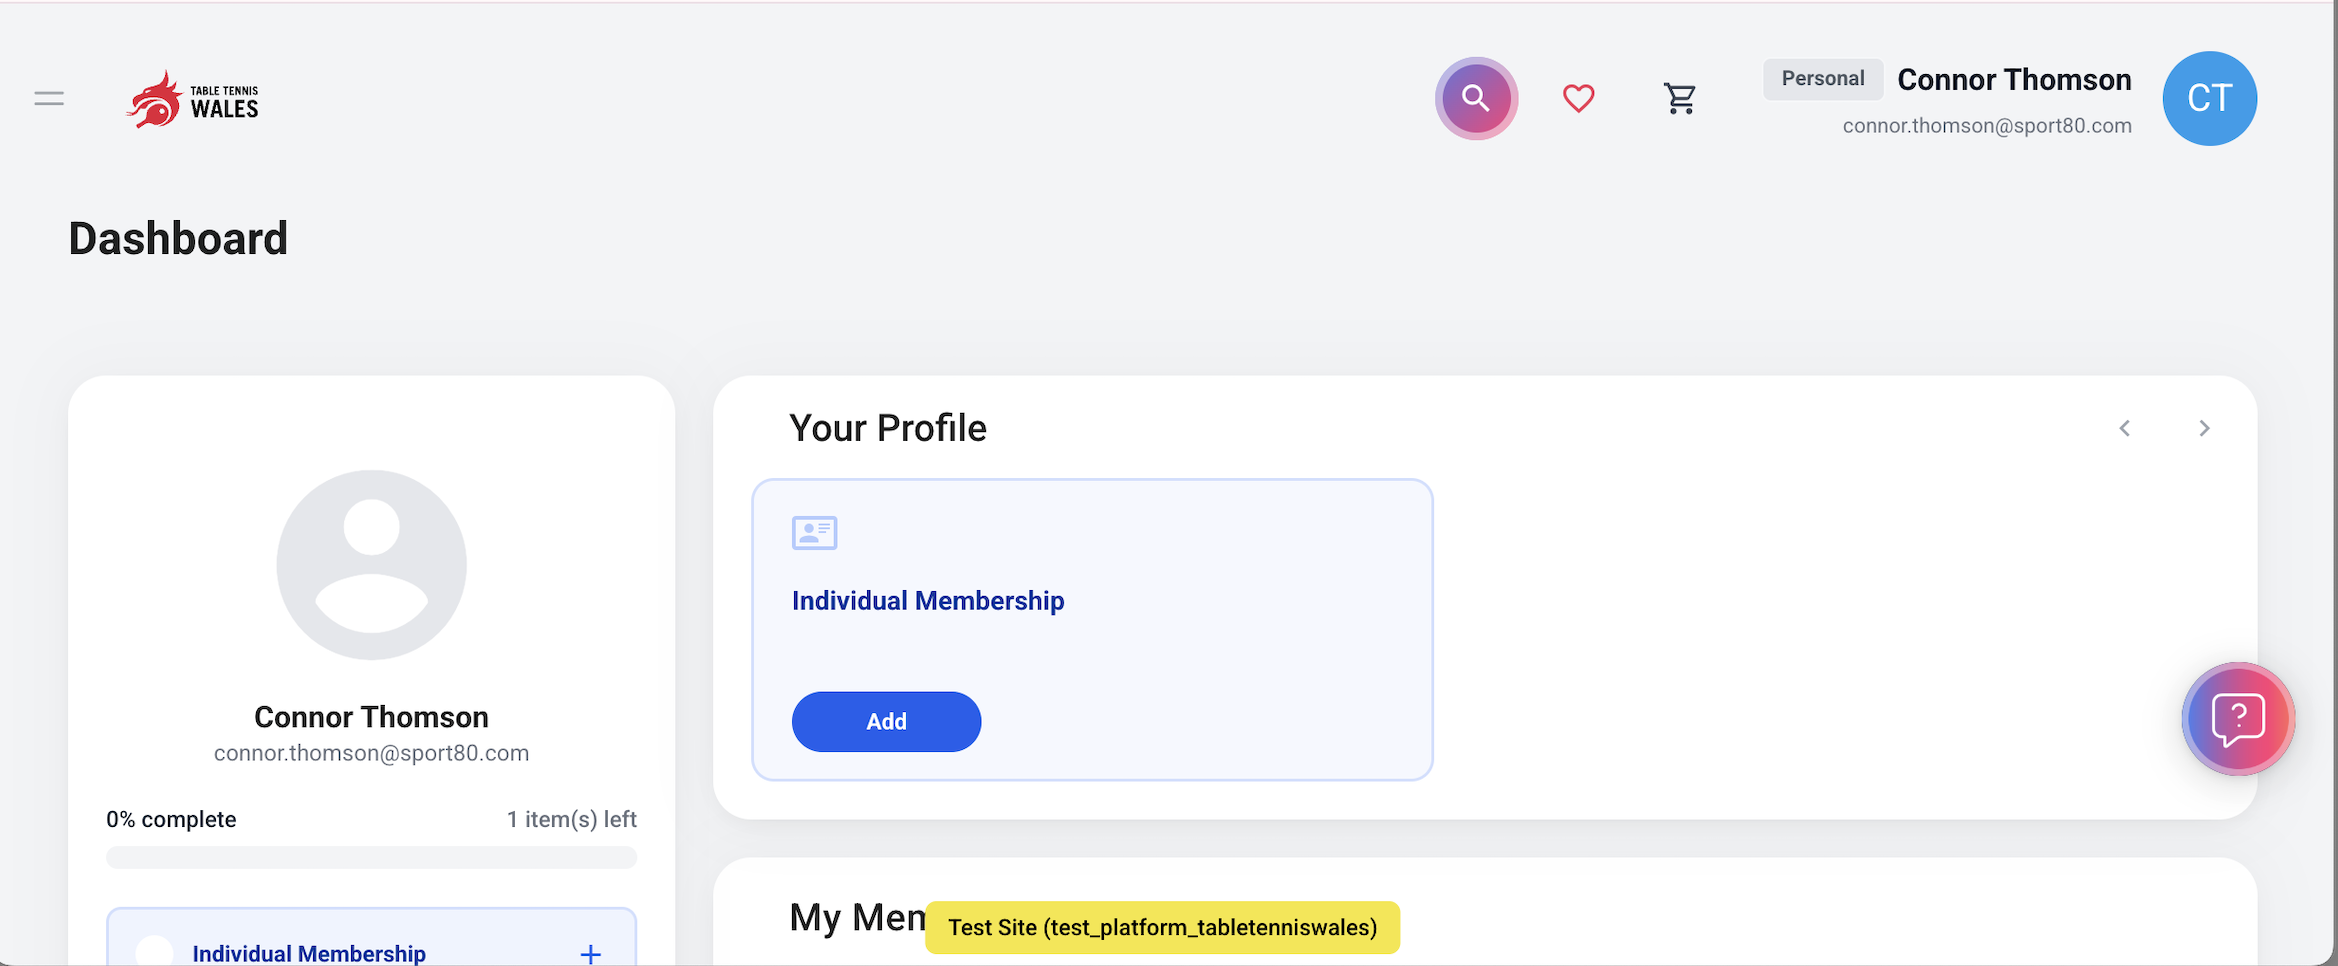The width and height of the screenshot is (2338, 966).
Task: Go to next profile card
Action: [x=2204, y=428]
